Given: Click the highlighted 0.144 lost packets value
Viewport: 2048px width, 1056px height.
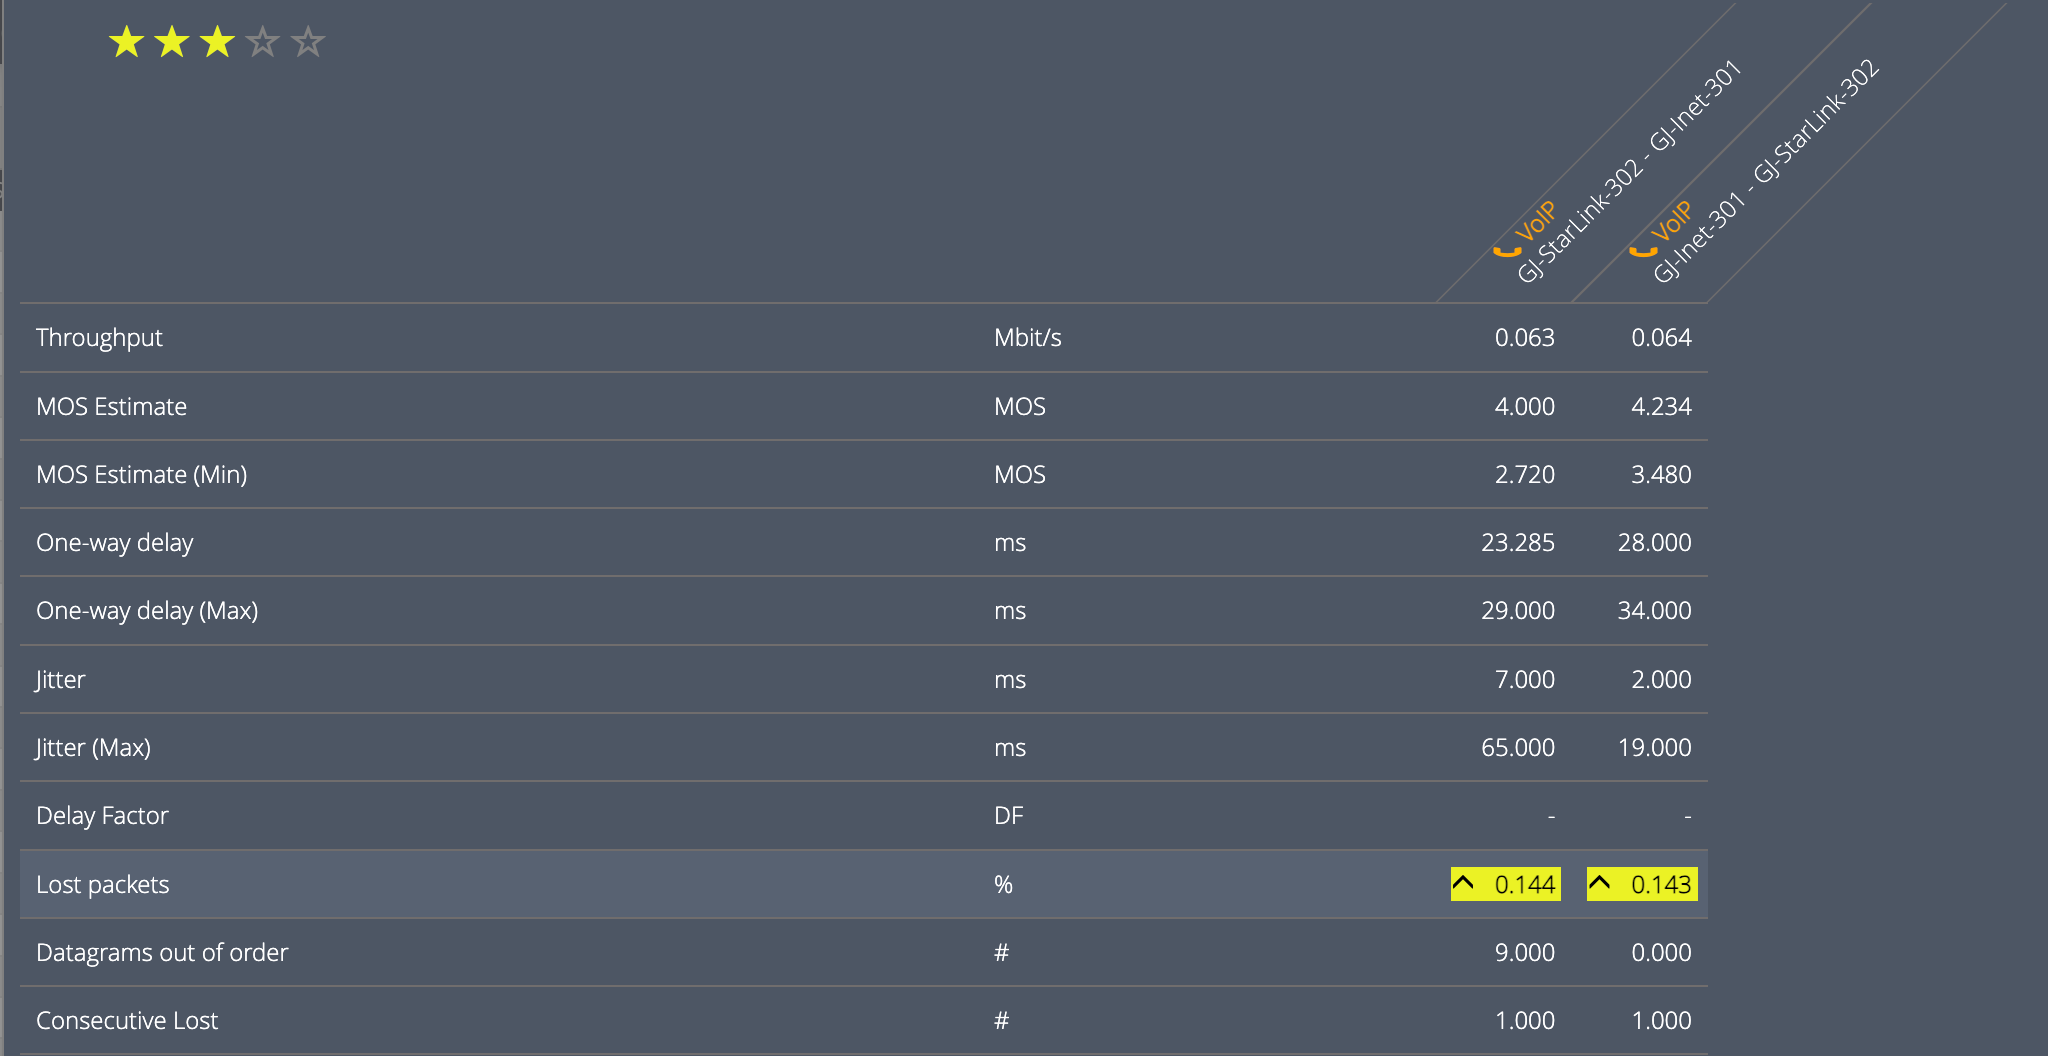Looking at the screenshot, I should tap(1524, 885).
